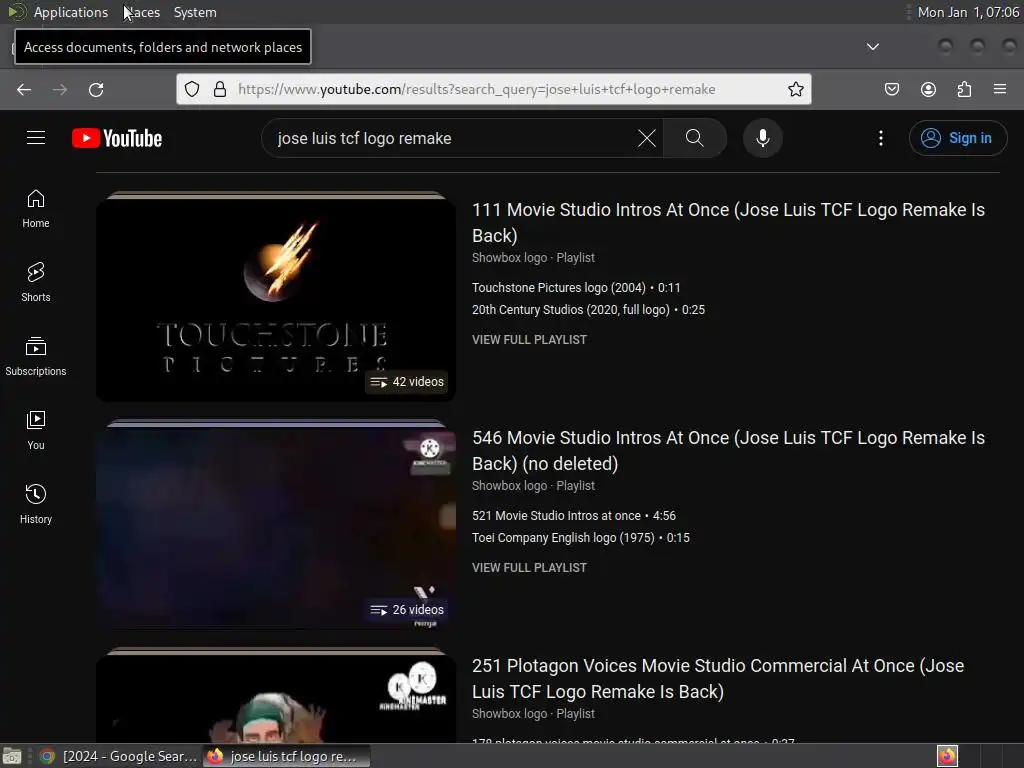Expand the list all tabs chevron
Viewport: 1024px width, 768px height.
tap(872, 46)
